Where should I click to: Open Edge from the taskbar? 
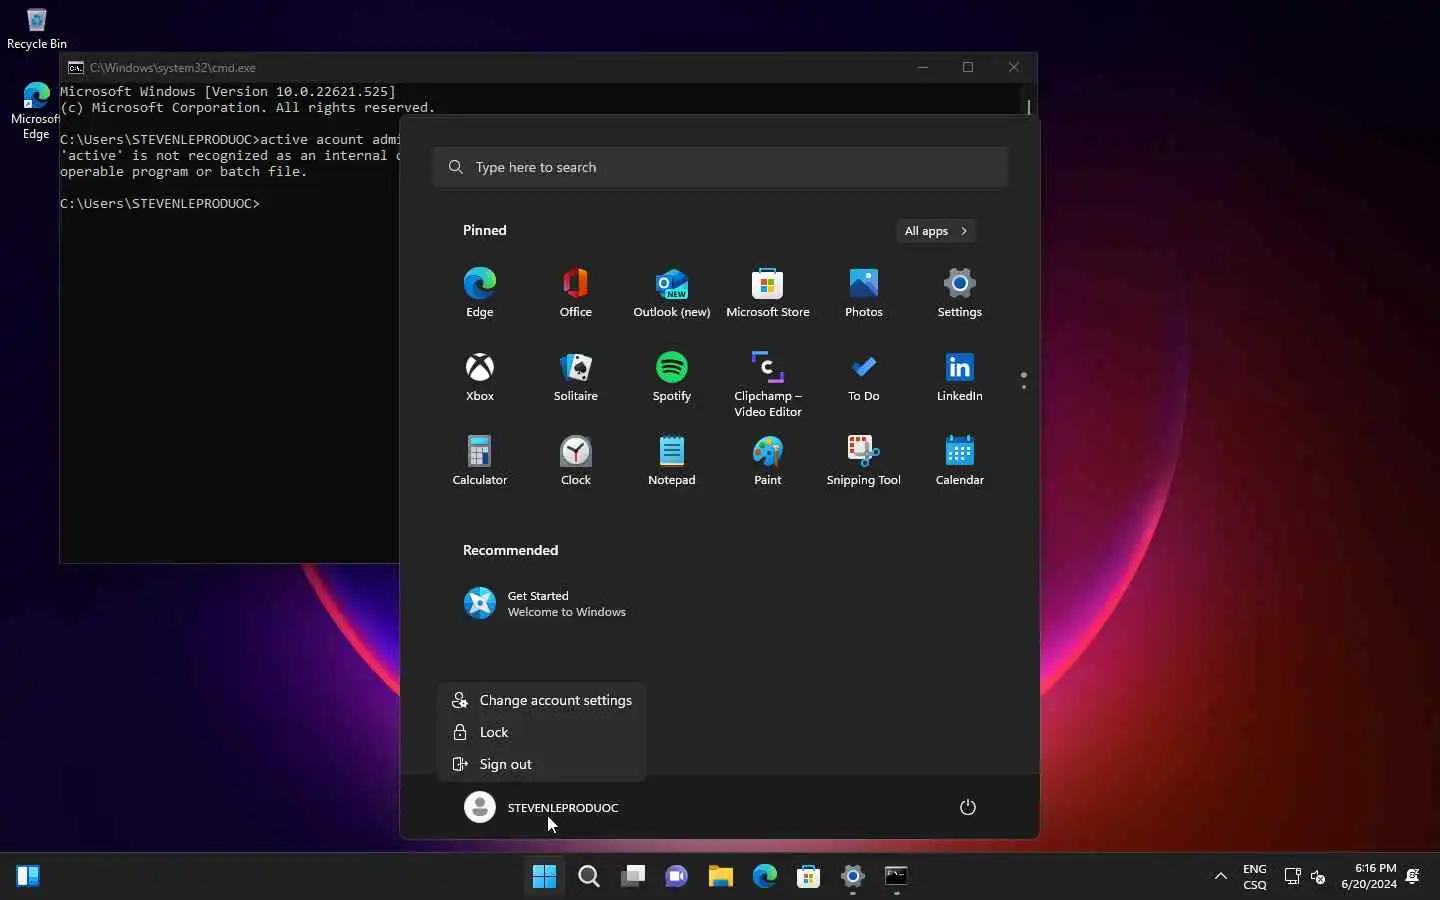(766, 877)
